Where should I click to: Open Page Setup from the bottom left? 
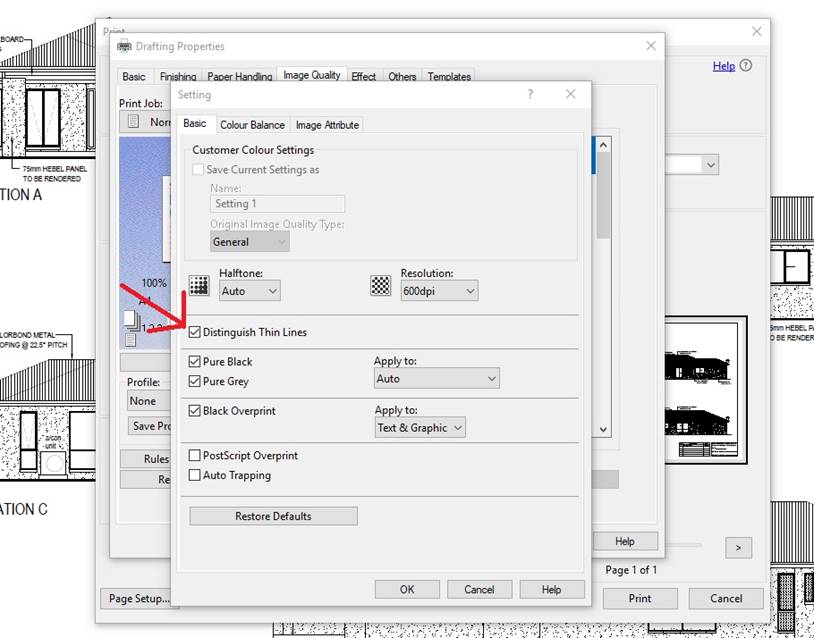(x=139, y=598)
